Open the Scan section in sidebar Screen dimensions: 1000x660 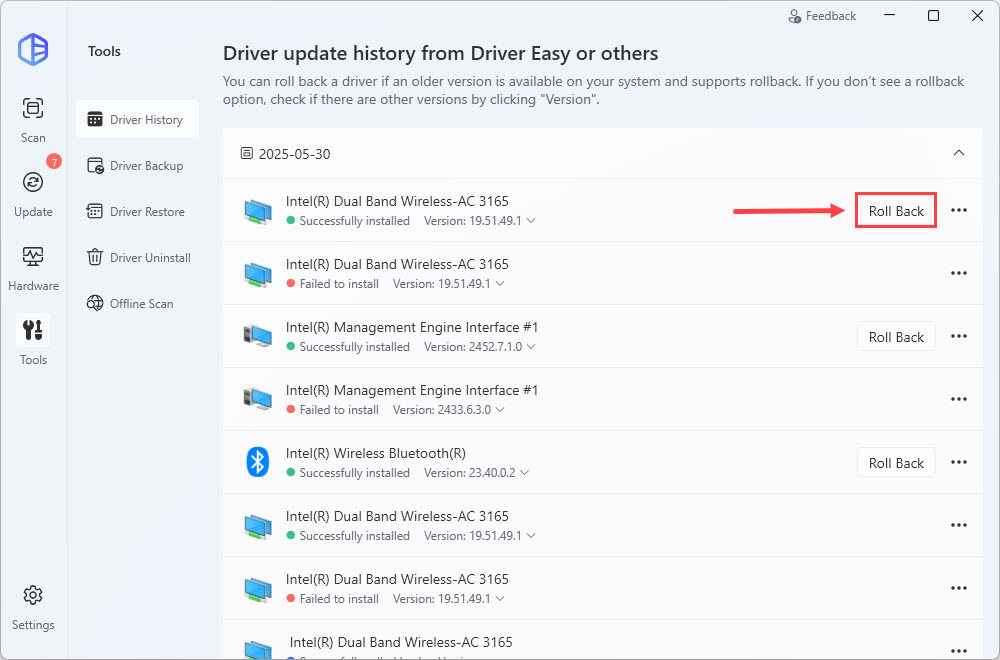coord(33,119)
